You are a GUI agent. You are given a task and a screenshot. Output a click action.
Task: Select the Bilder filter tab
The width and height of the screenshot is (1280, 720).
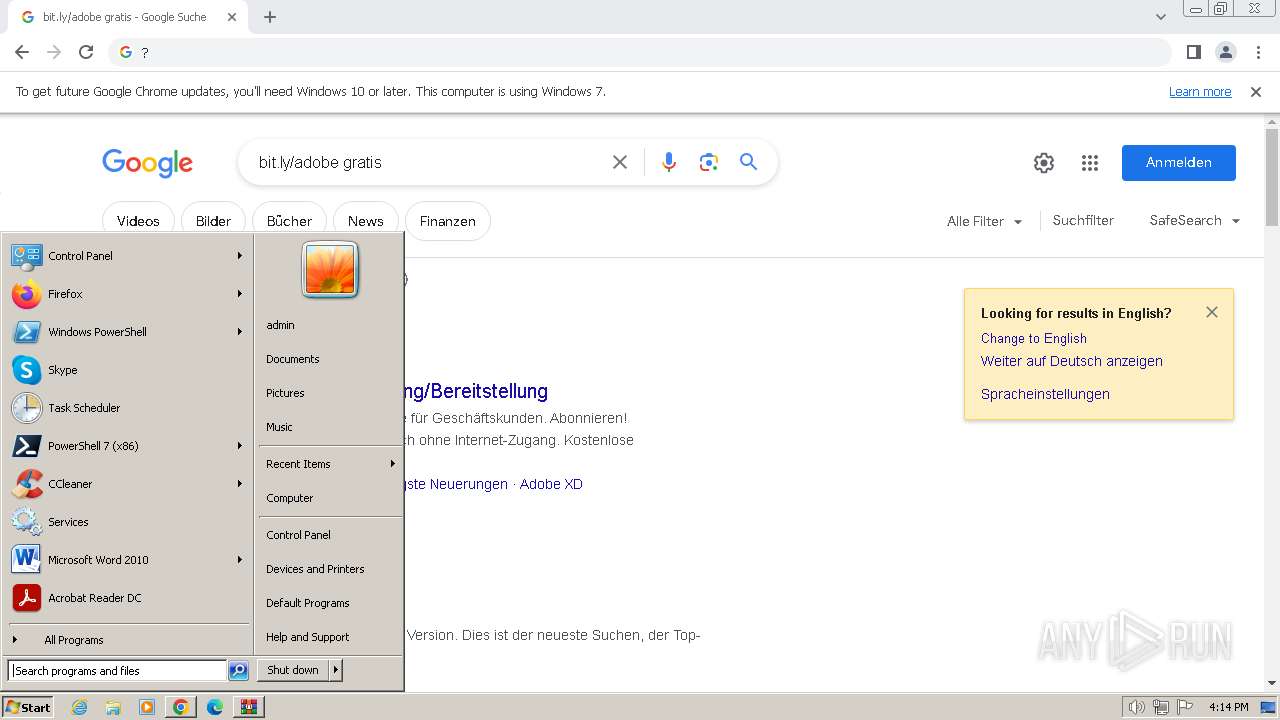213,221
